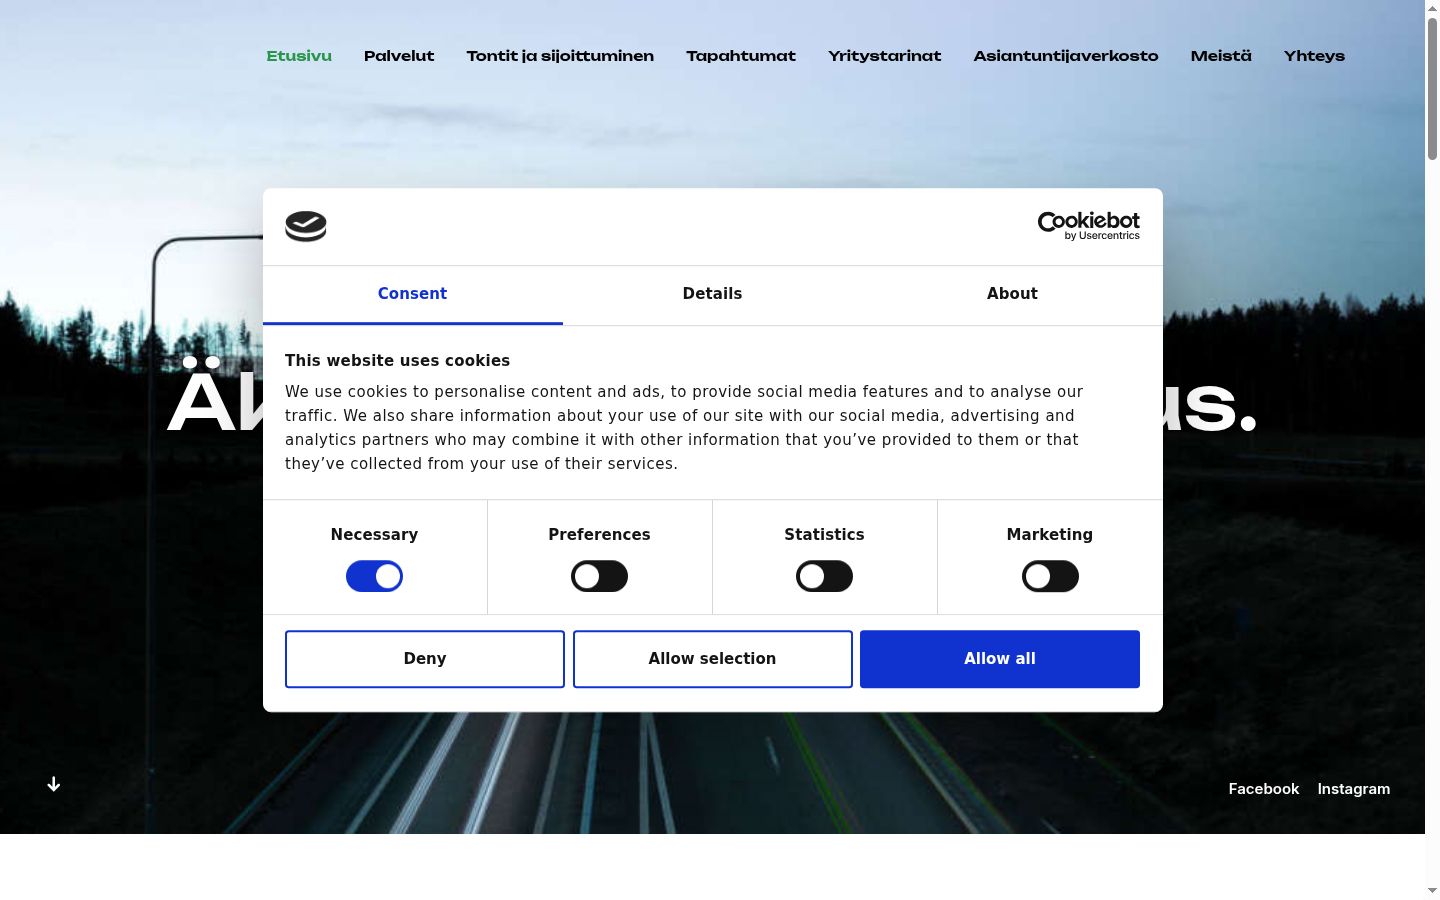Open the About tab
Screen dimensions: 1440x900
[x=1012, y=294]
